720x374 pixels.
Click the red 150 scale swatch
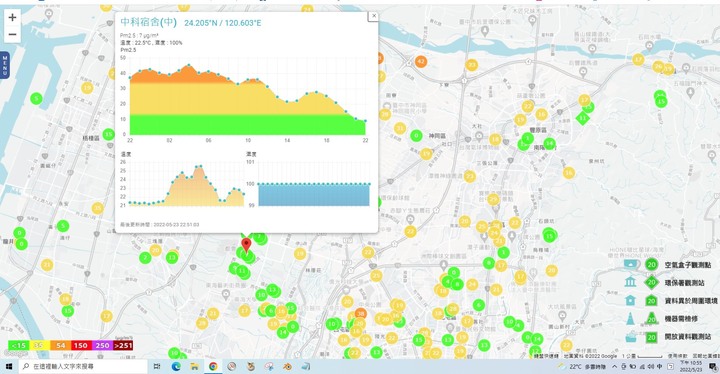tap(81, 346)
